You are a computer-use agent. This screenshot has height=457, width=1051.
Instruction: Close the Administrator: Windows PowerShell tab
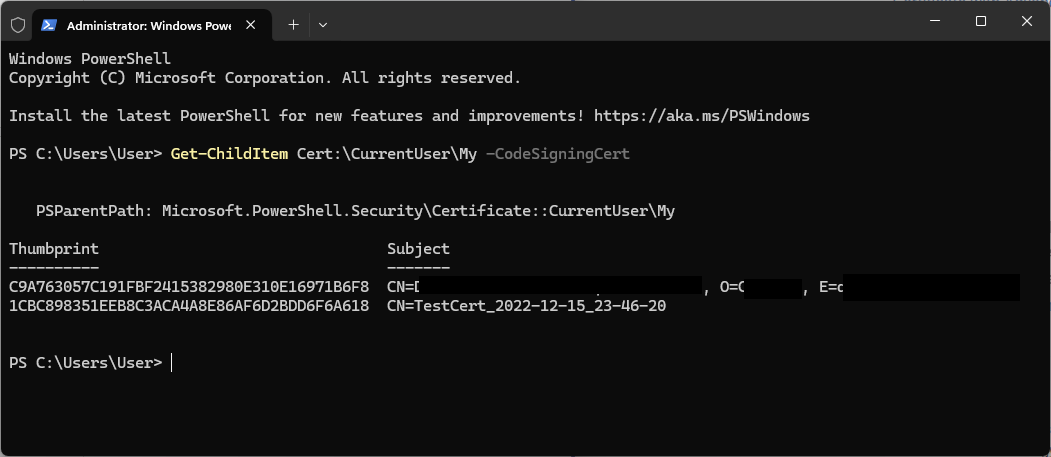coord(251,25)
